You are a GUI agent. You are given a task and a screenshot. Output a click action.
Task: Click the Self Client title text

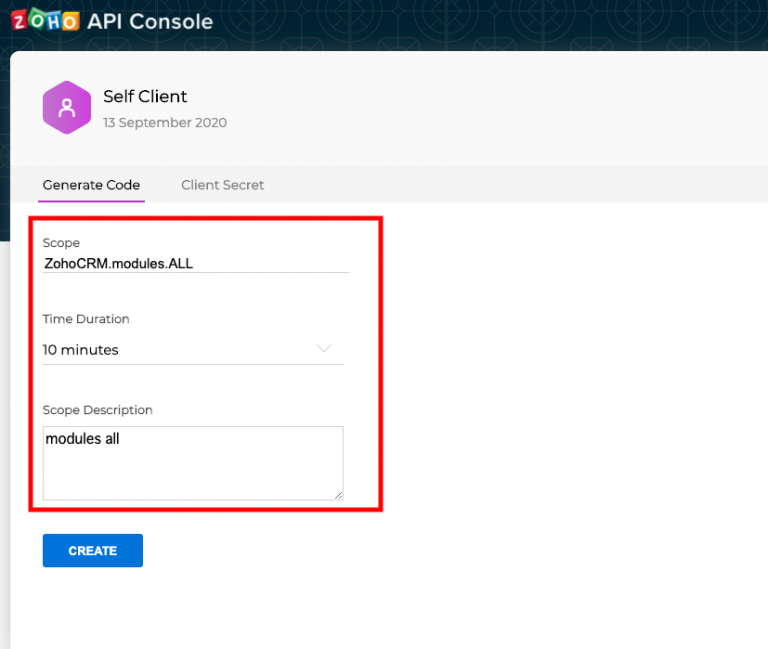(x=145, y=96)
